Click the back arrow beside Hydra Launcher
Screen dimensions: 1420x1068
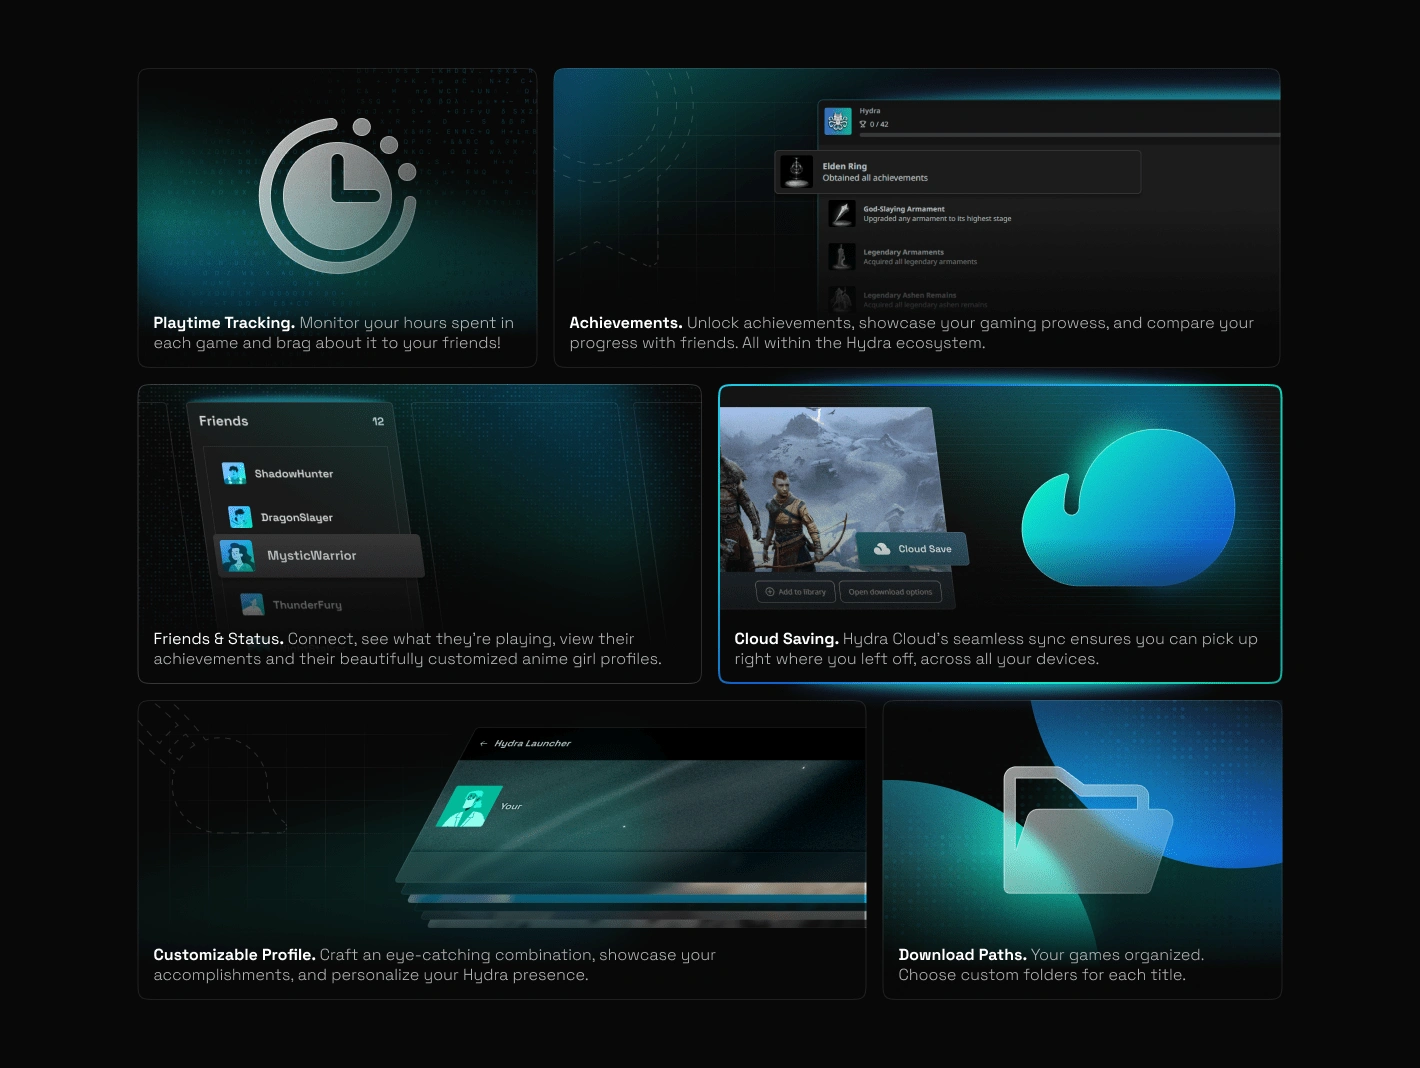484,743
